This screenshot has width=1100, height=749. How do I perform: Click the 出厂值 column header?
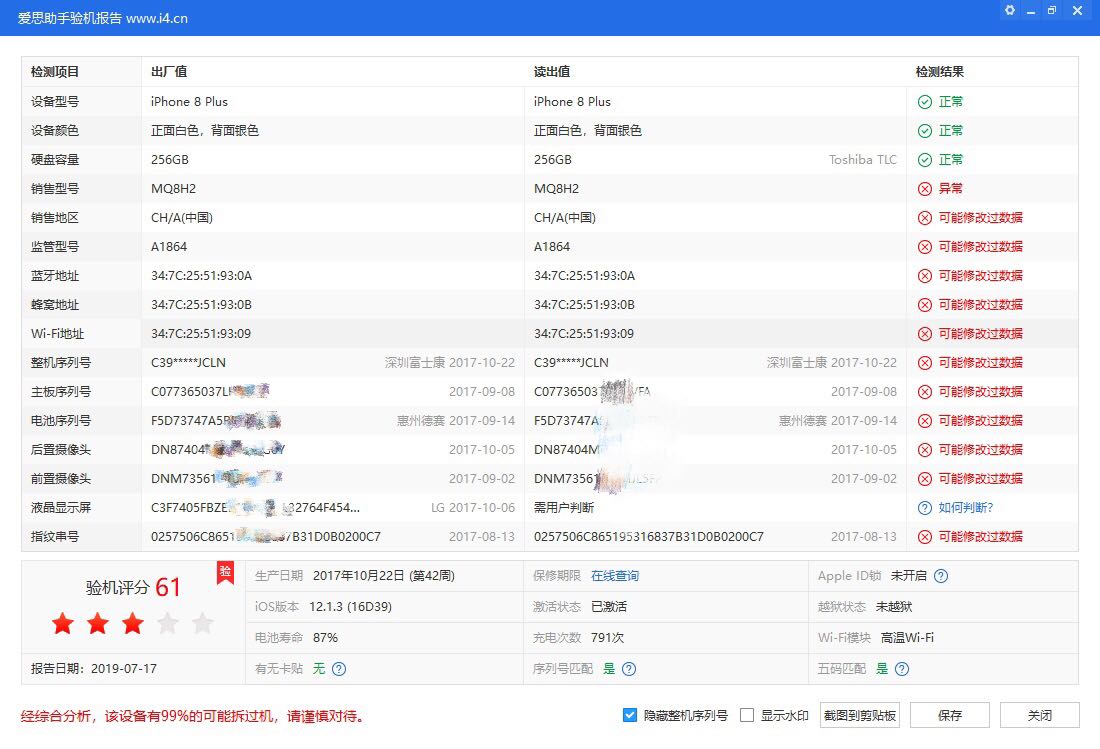point(169,72)
